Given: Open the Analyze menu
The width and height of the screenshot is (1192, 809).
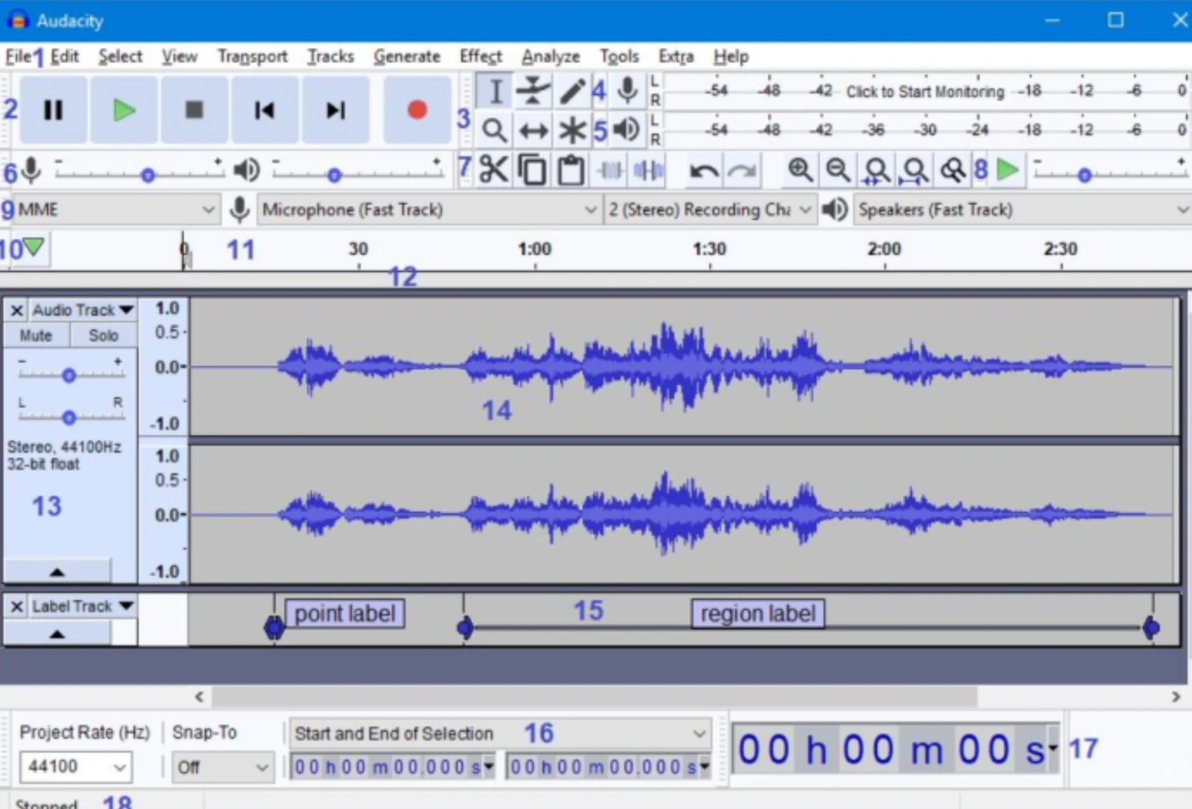Looking at the screenshot, I should click(550, 56).
